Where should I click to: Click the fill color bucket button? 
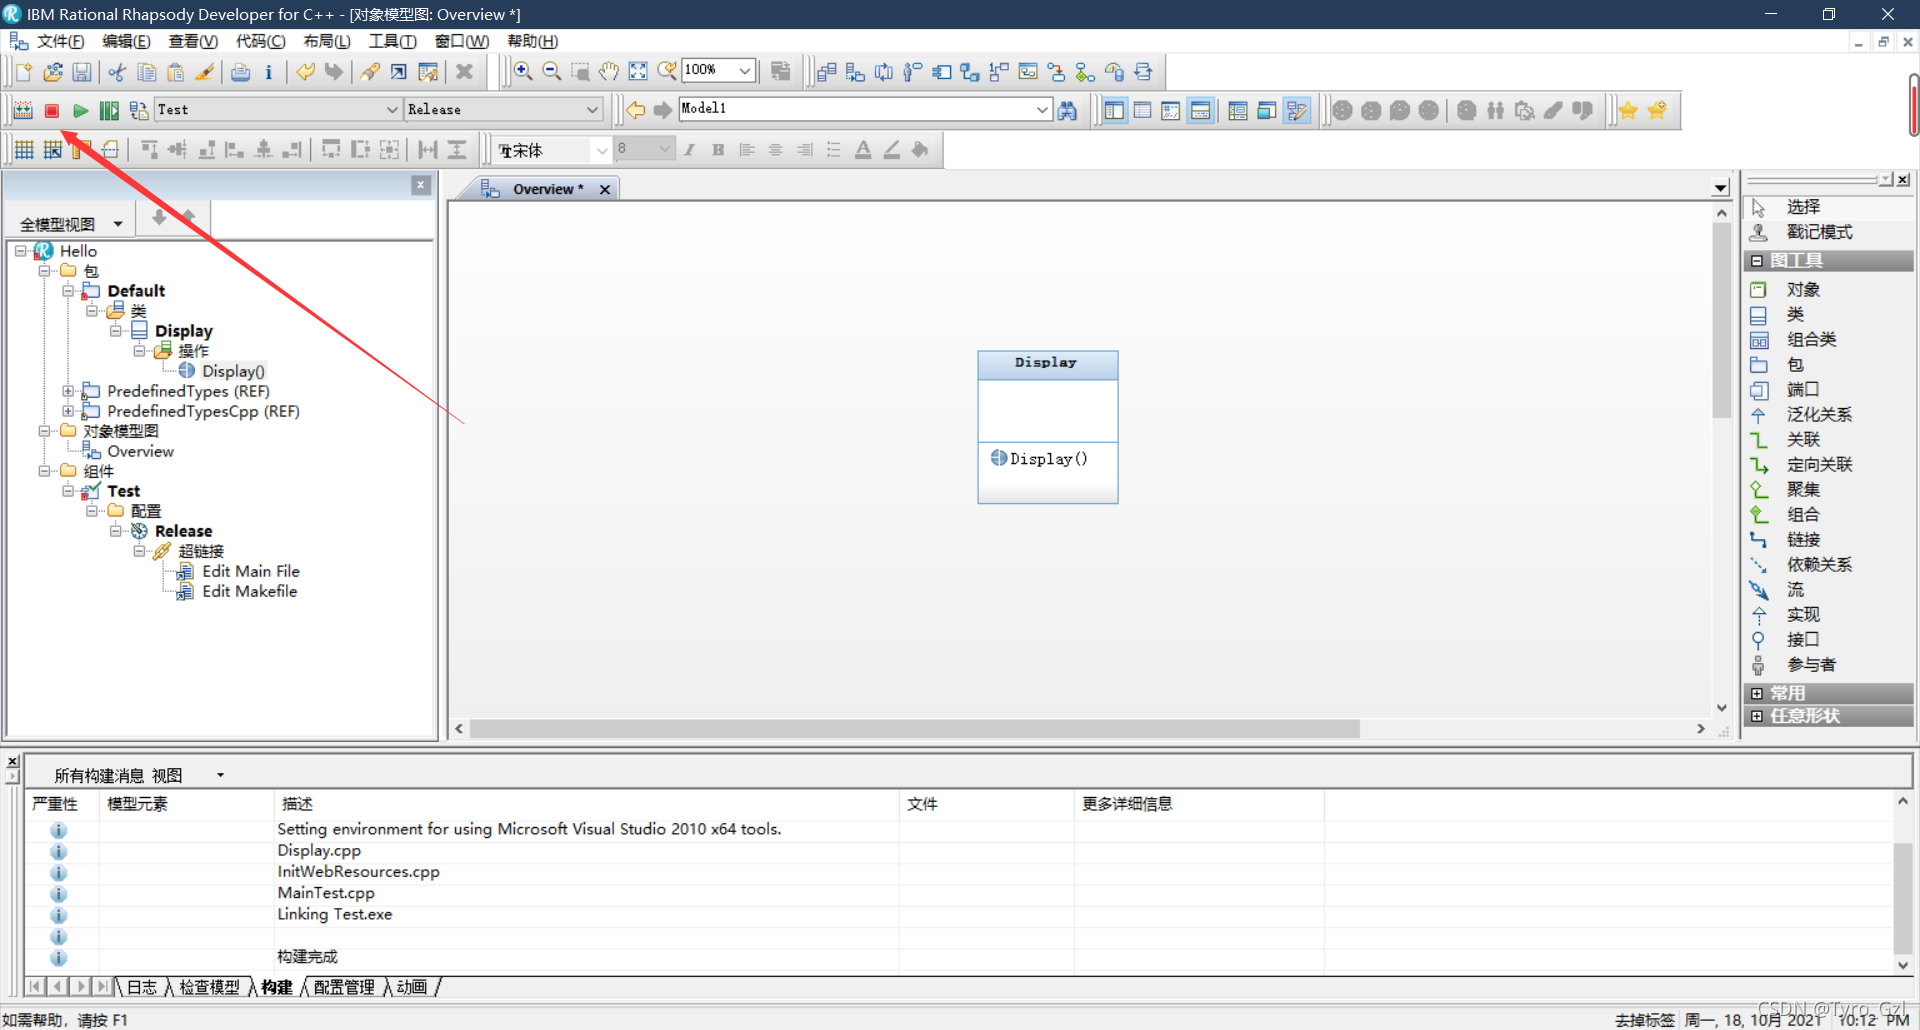[x=920, y=150]
